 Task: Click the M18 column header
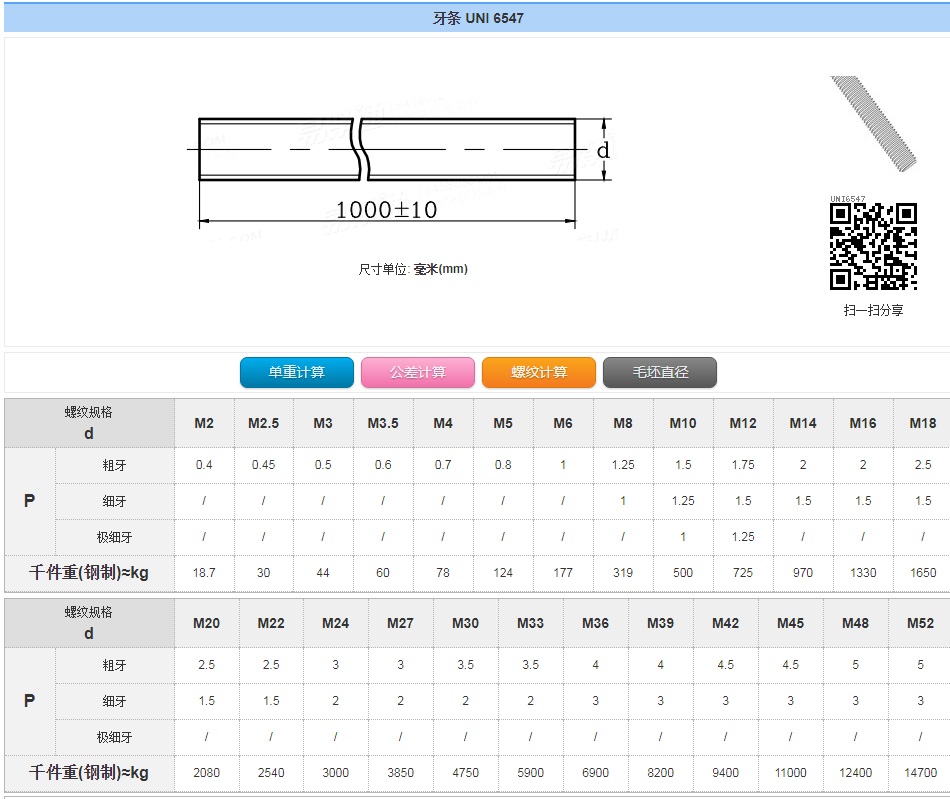pyautogui.click(x=922, y=423)
